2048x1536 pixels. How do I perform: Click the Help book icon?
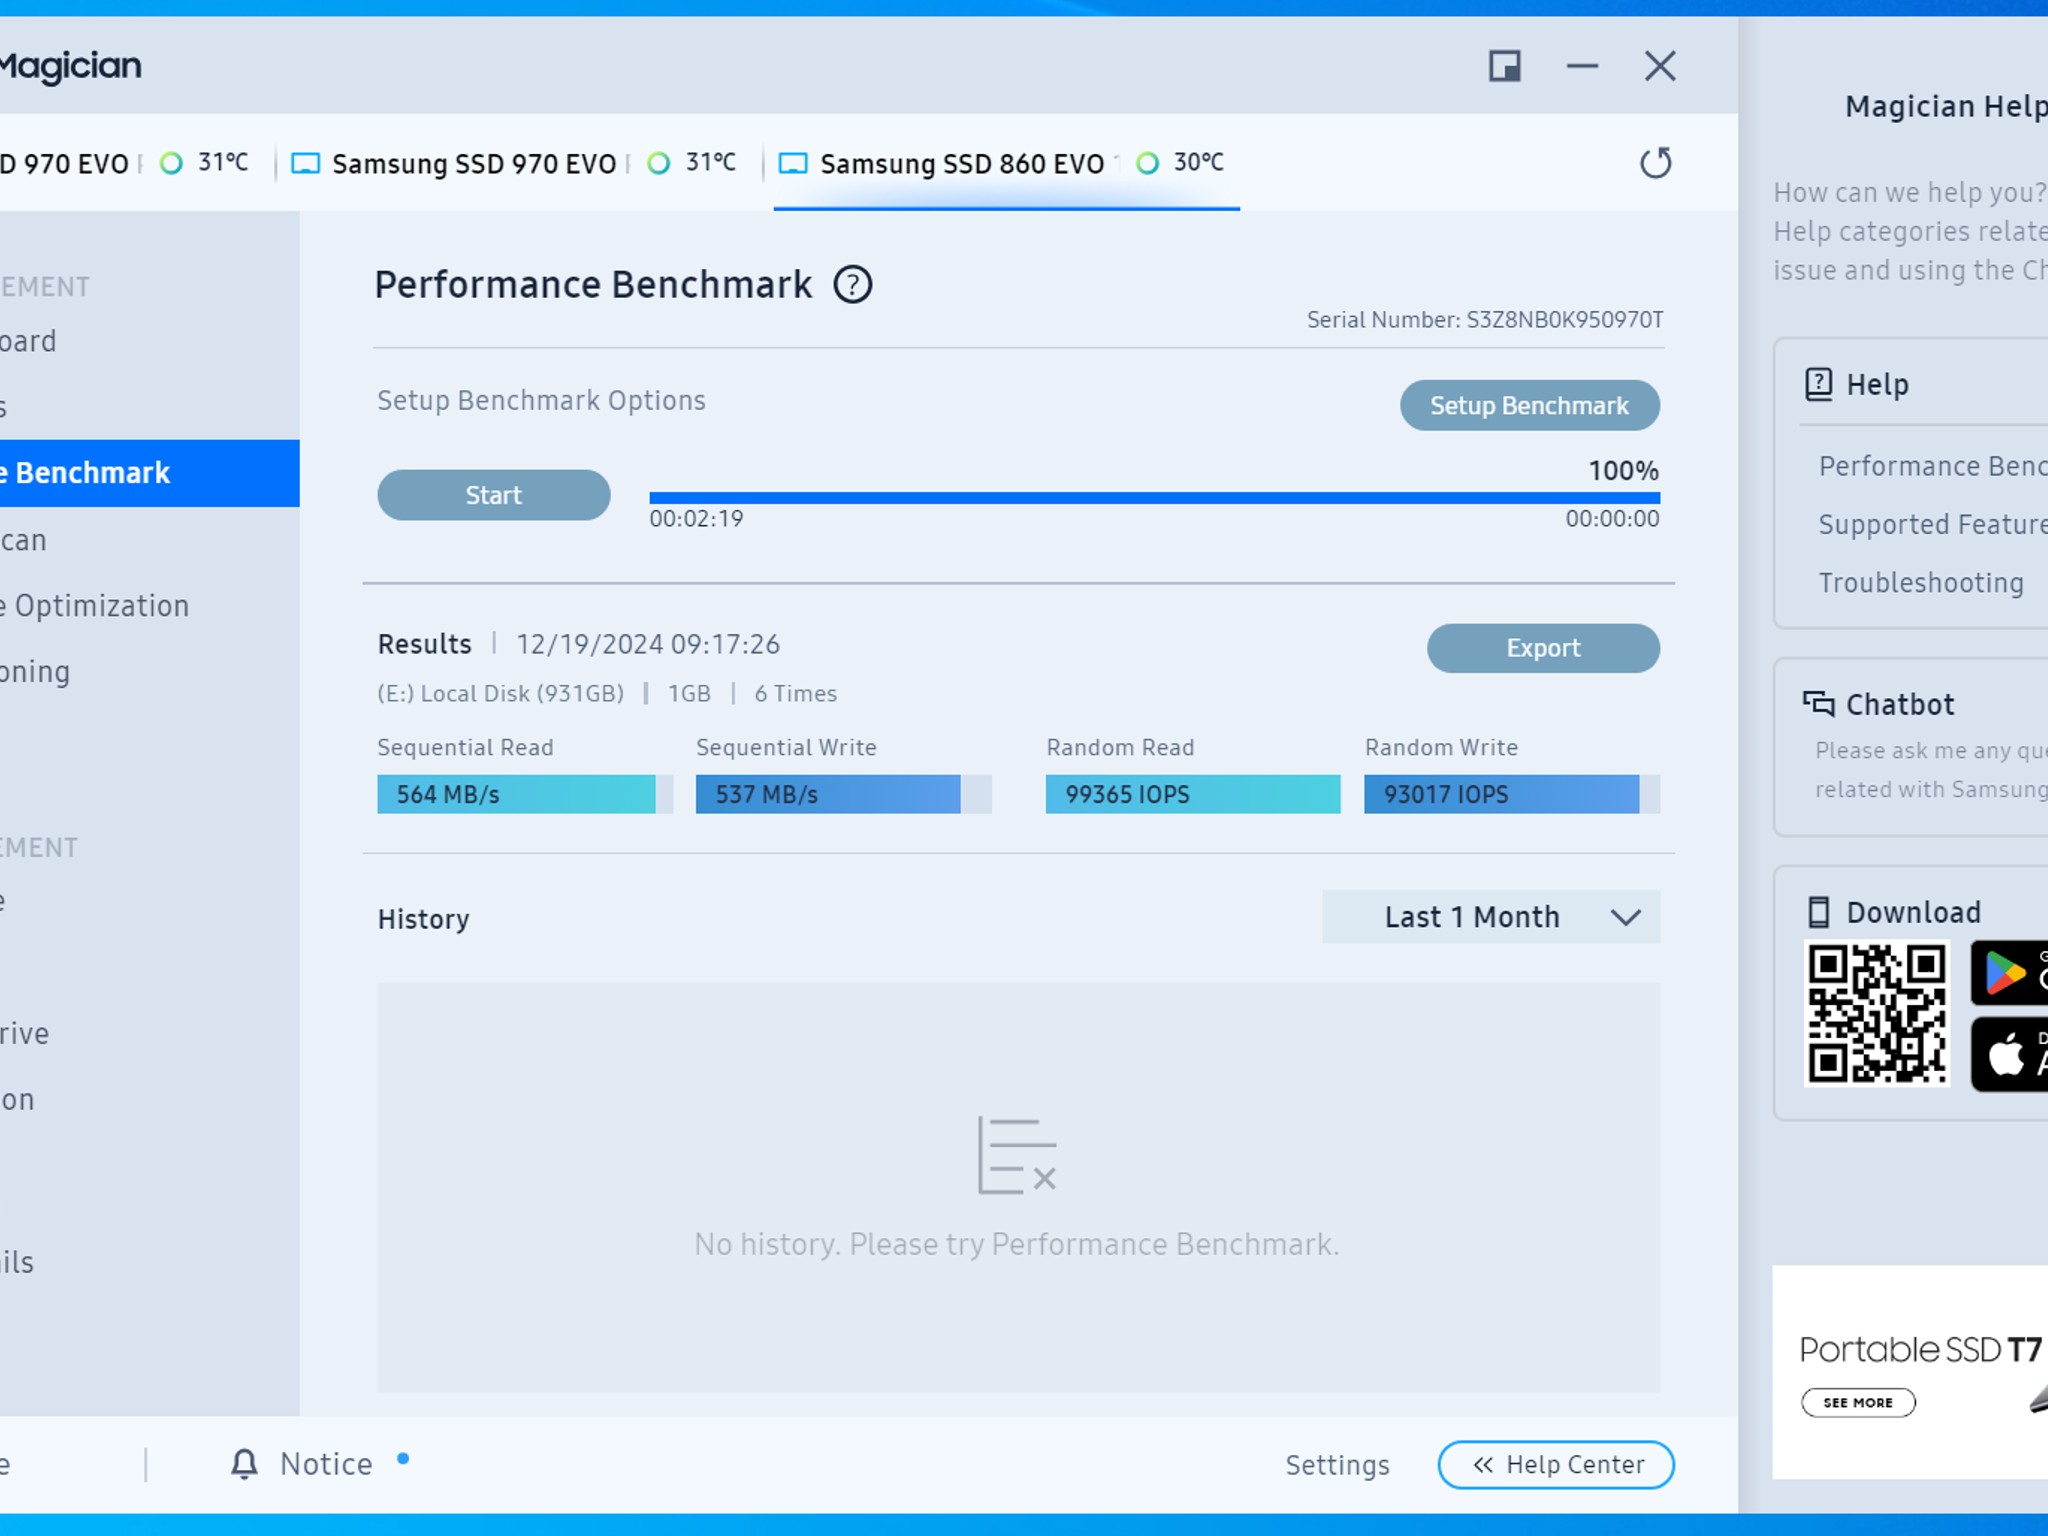1818,384
